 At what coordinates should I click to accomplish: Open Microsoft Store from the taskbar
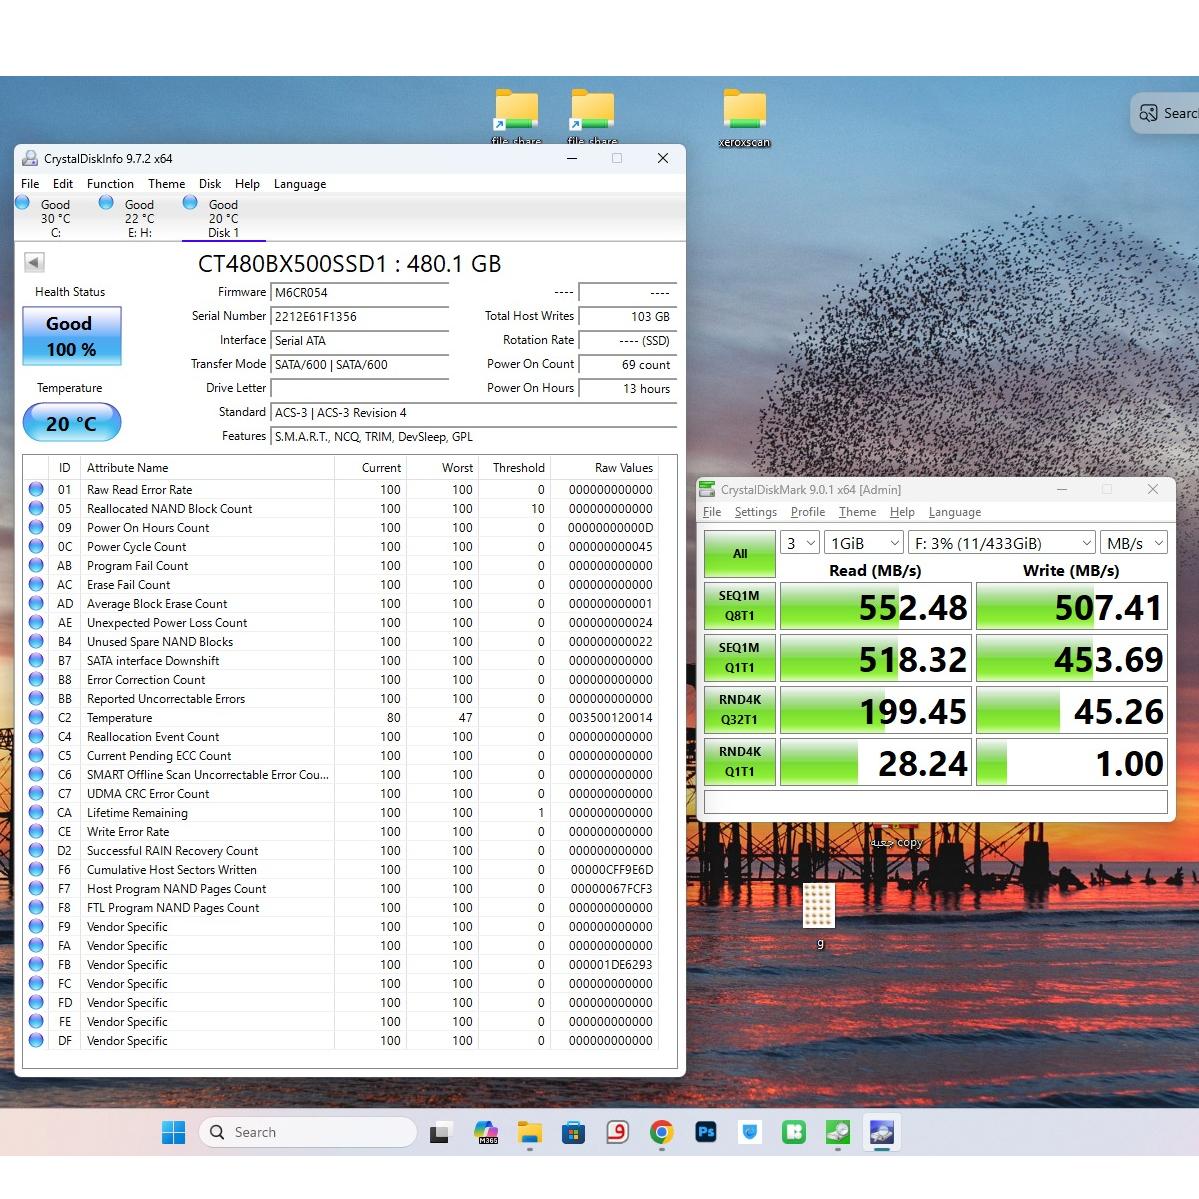pos(573,1132)
